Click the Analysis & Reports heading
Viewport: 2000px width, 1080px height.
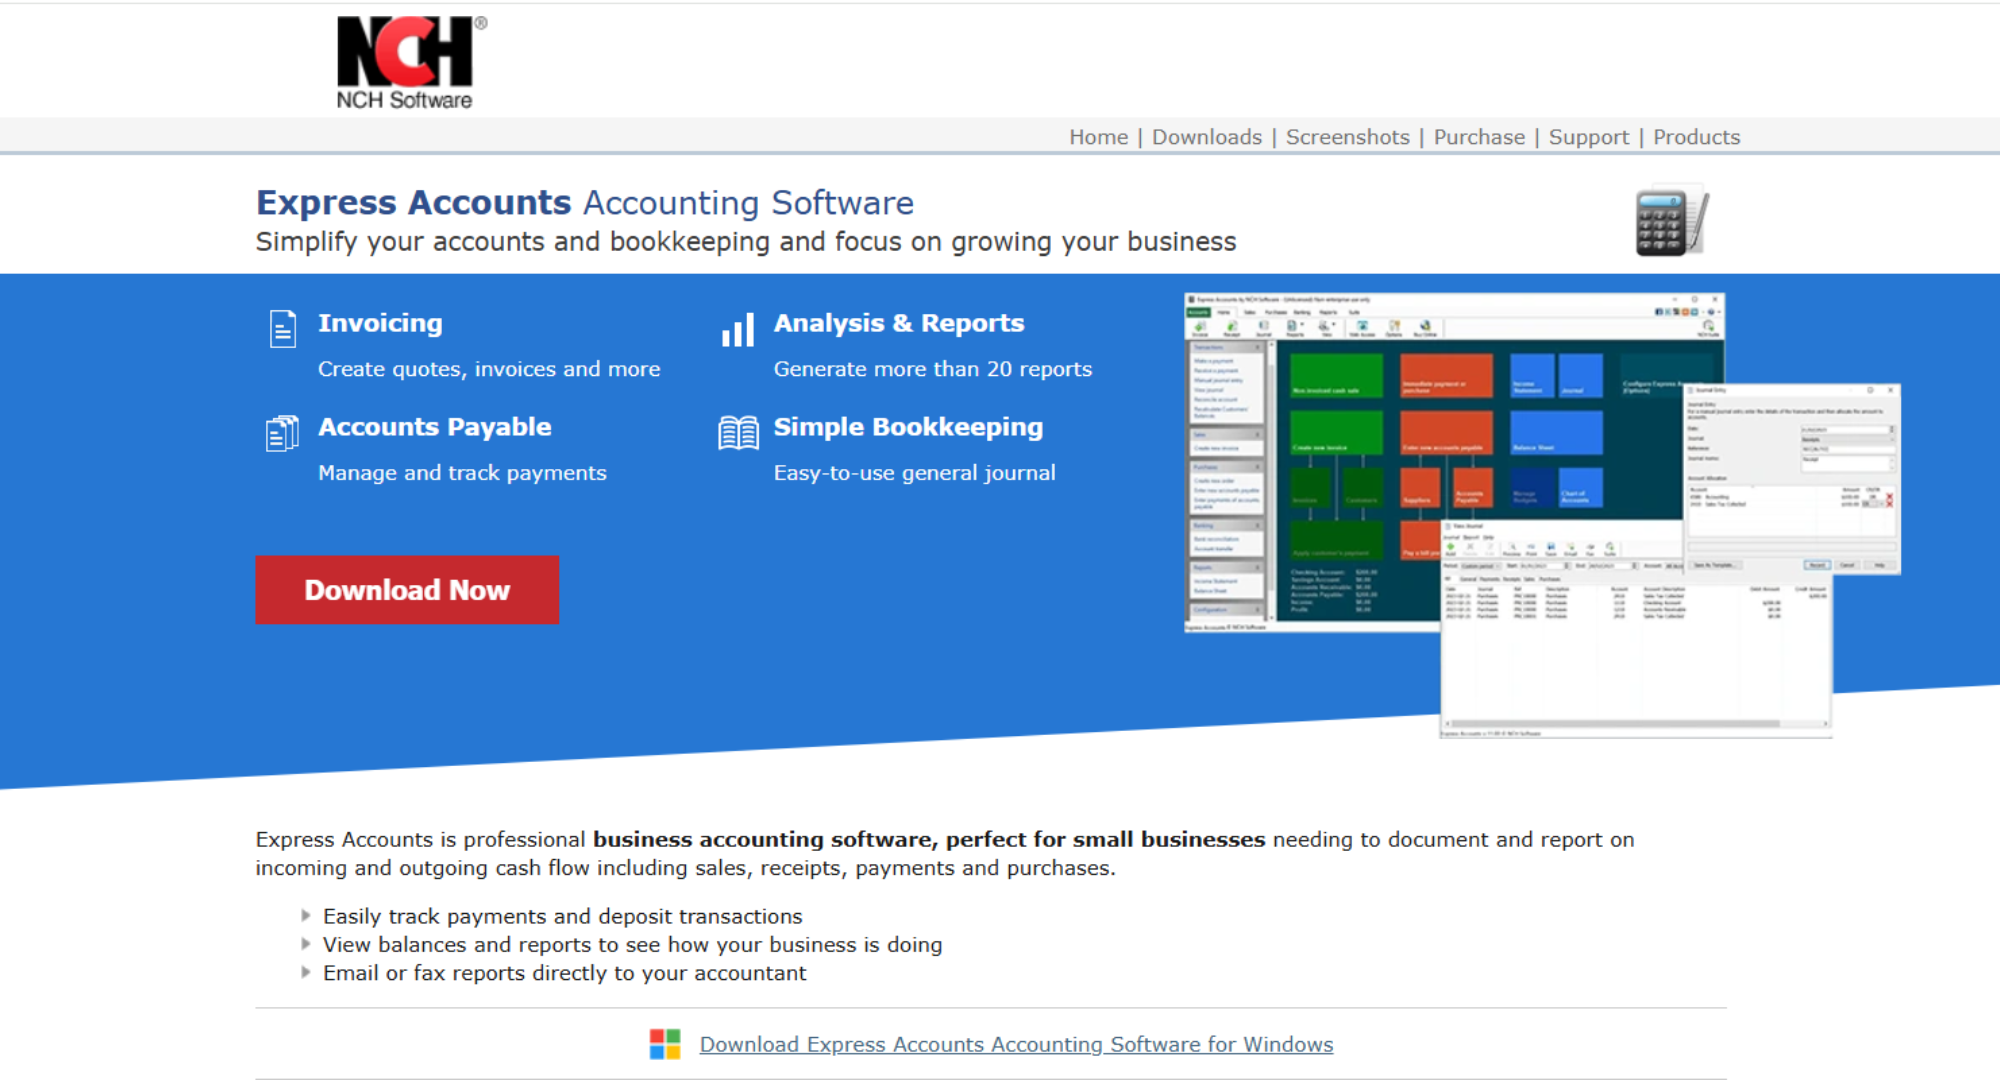[x=898, y=323]
